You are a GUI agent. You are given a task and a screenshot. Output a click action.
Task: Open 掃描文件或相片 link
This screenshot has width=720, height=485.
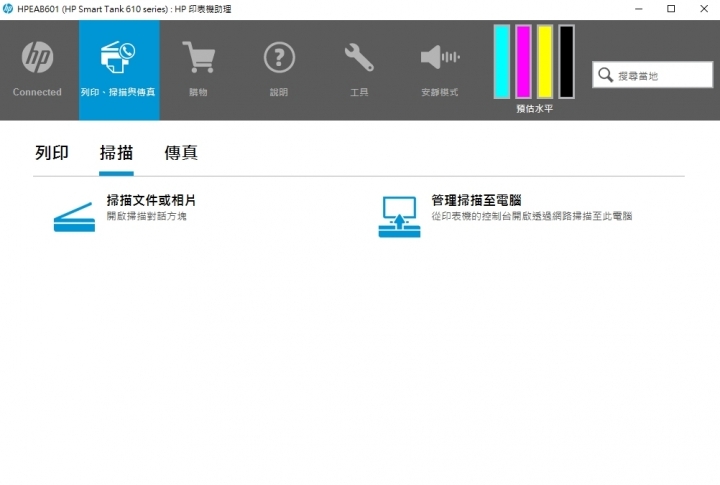point(151,201)
